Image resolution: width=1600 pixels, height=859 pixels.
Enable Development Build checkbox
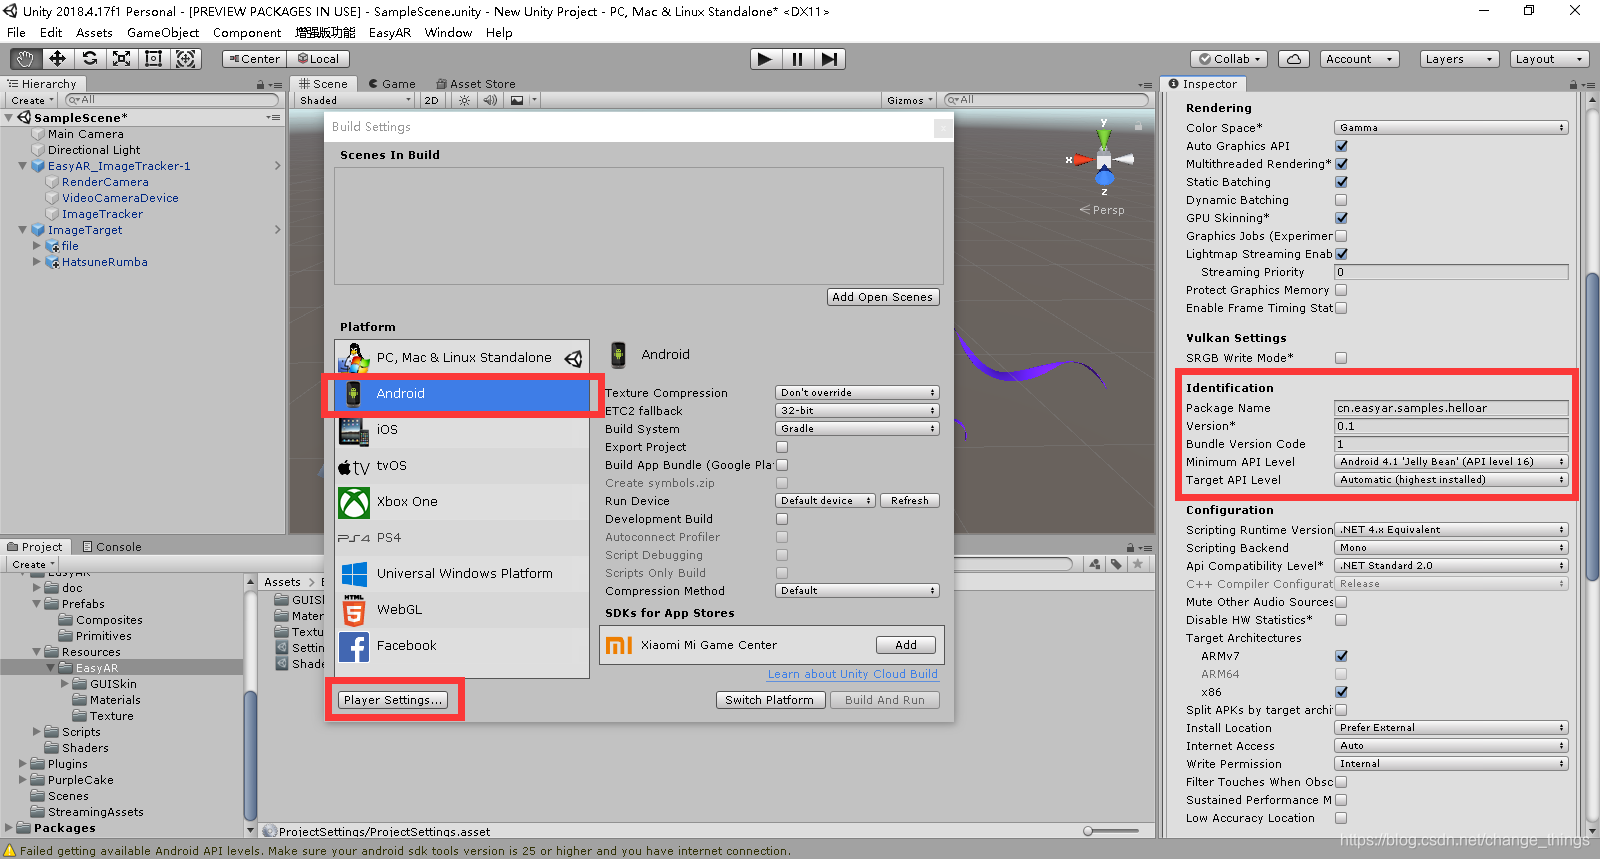pyautogui.click(x=782, y=519)
